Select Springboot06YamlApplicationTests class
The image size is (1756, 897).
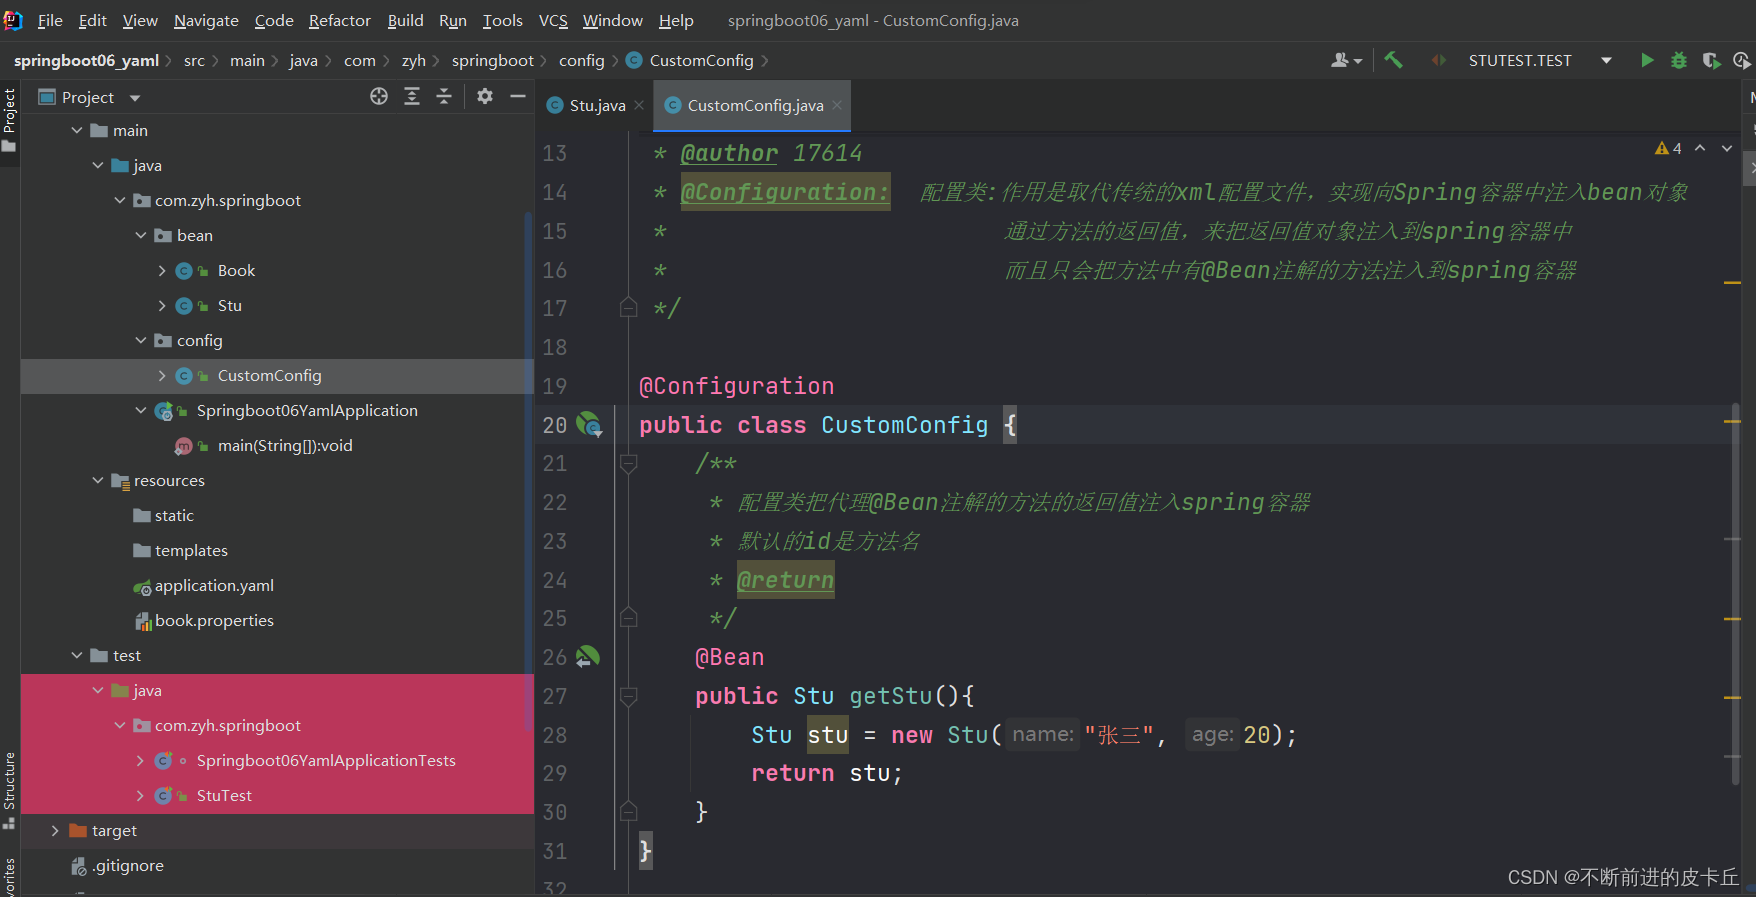(326, 760)
